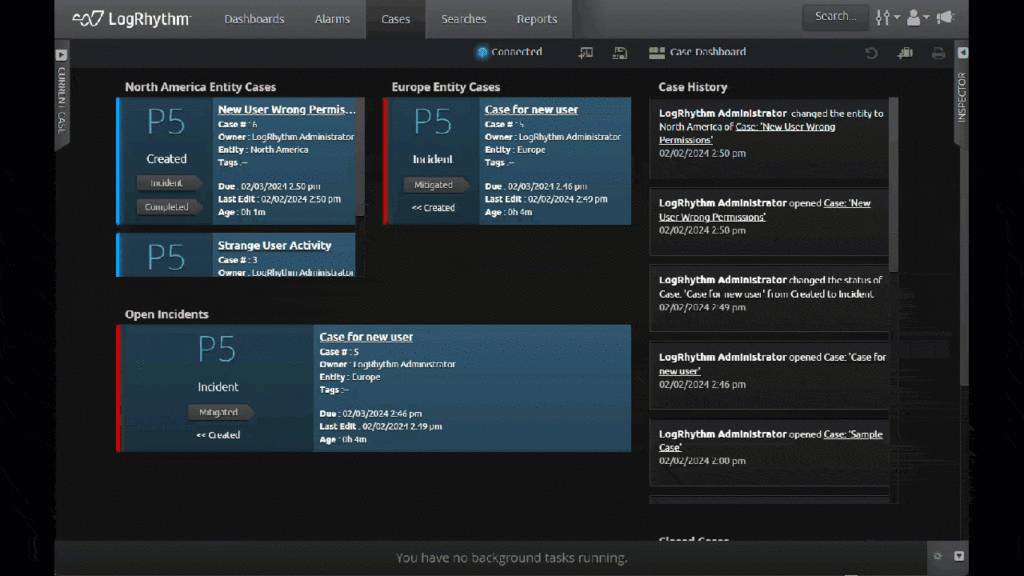Toggle Mitigated status on Case for new user
Screen dimensions: 1024x576
(x=435, y=185)
